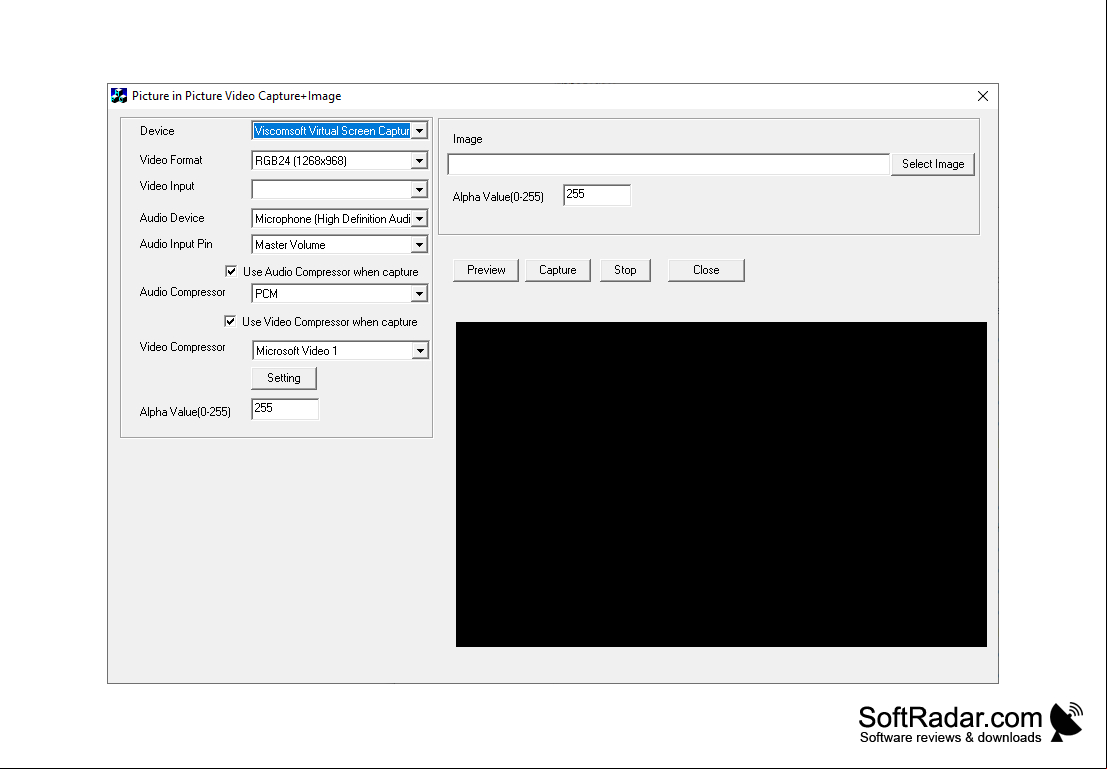Click the 'Image' group label
Screen dimensions: 1107x769
[x=467, y=139]
